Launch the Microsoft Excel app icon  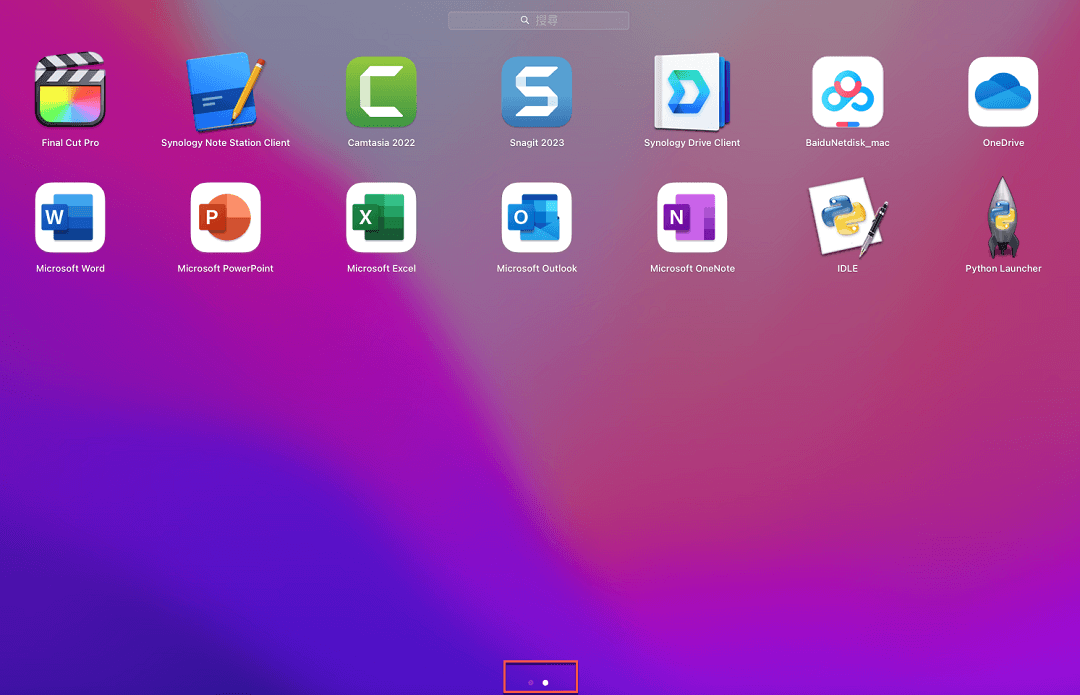coord(381,218)
